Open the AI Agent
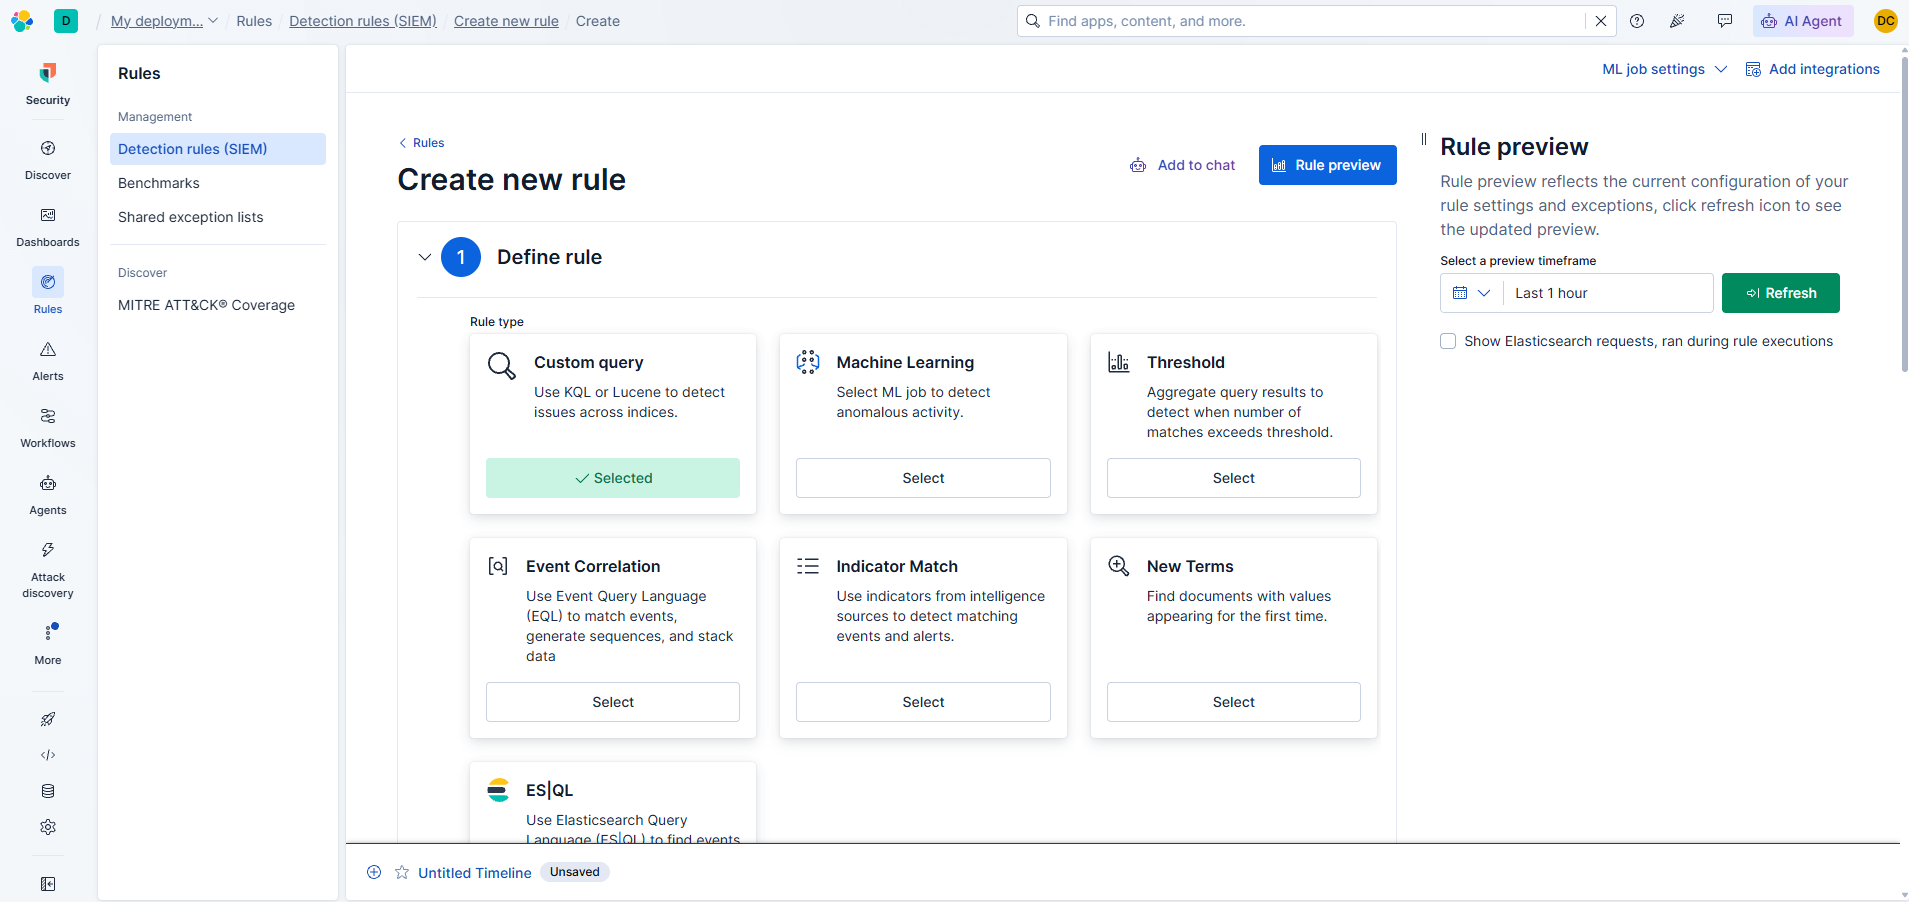 [x=1802, y=21]
